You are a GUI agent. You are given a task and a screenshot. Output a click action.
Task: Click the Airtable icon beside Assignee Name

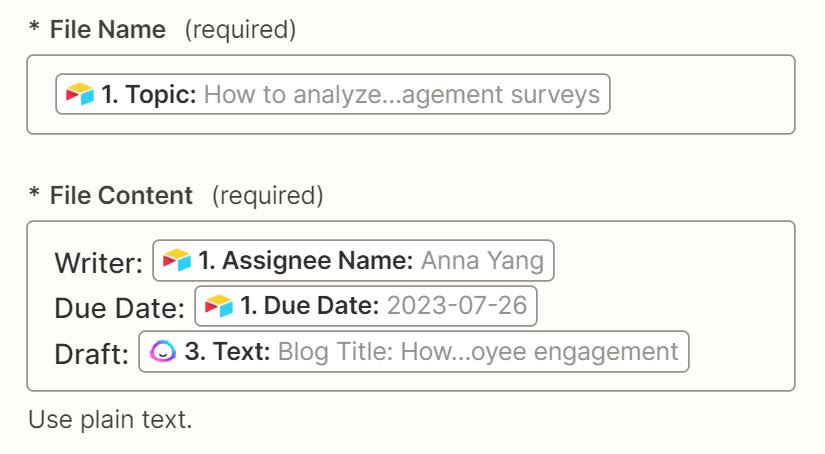176,261
